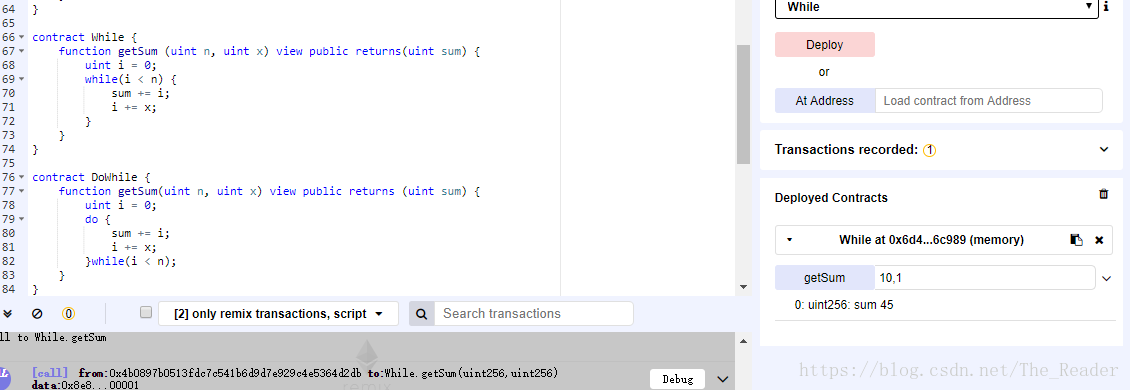Click 'Deployed Contracts' heading text
The height and width of the screenshot is (390, 1130).
coord(831,198)
